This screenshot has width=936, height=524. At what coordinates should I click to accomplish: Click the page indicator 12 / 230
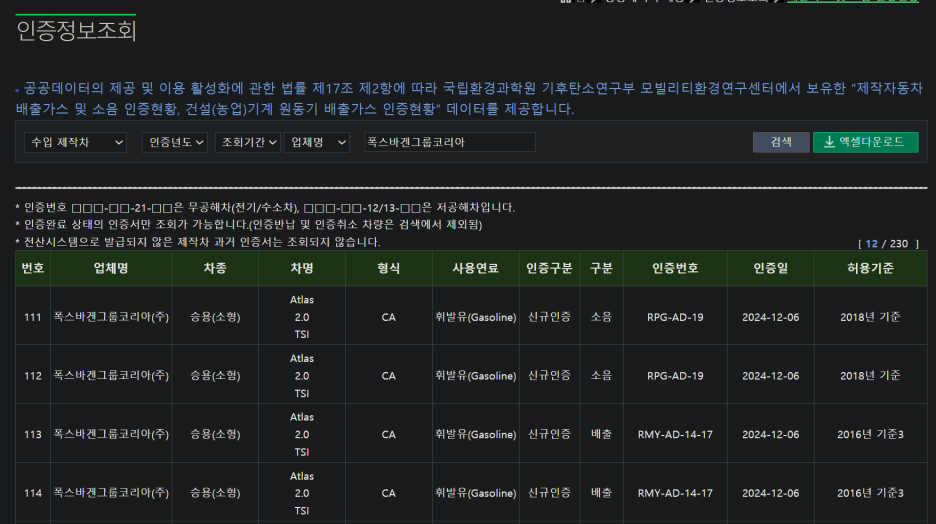888,243
